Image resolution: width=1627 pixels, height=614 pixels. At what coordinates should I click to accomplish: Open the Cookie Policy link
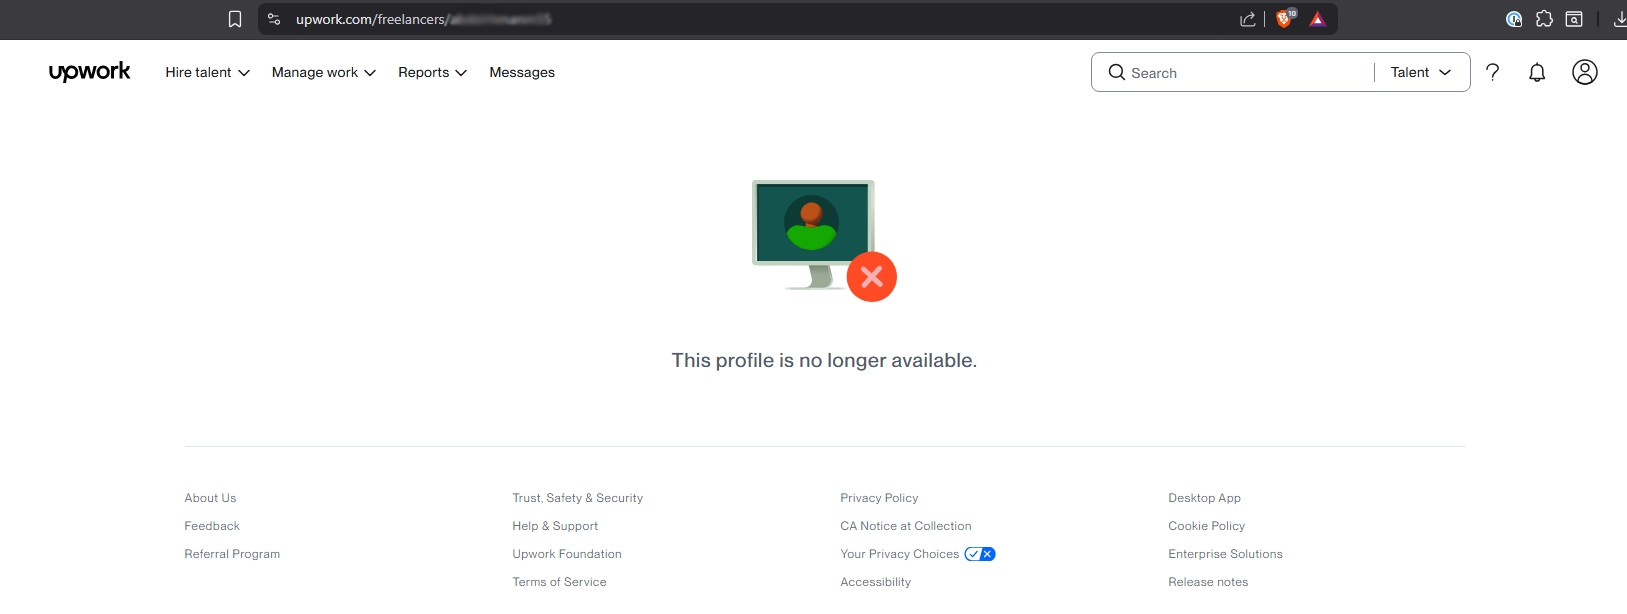[1207, 526]
